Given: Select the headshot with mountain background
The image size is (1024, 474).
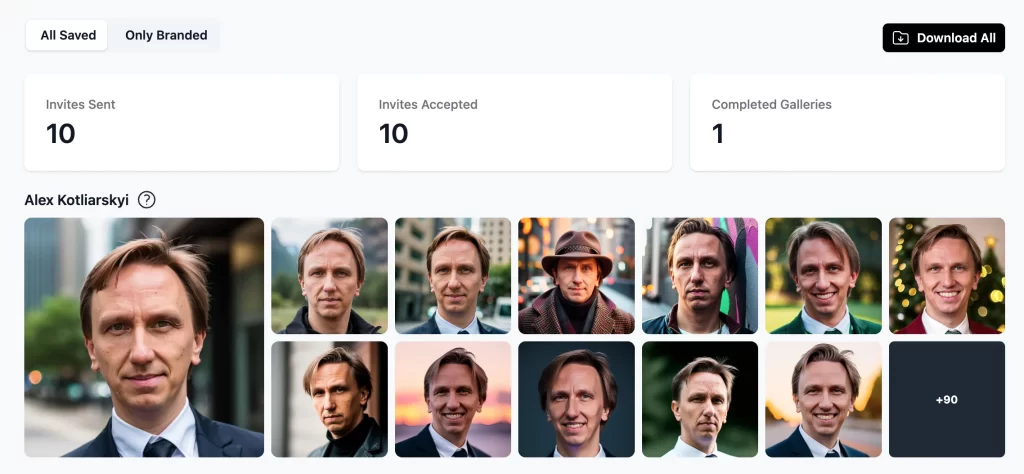Looking at the screenshot, I should (329, 276).
